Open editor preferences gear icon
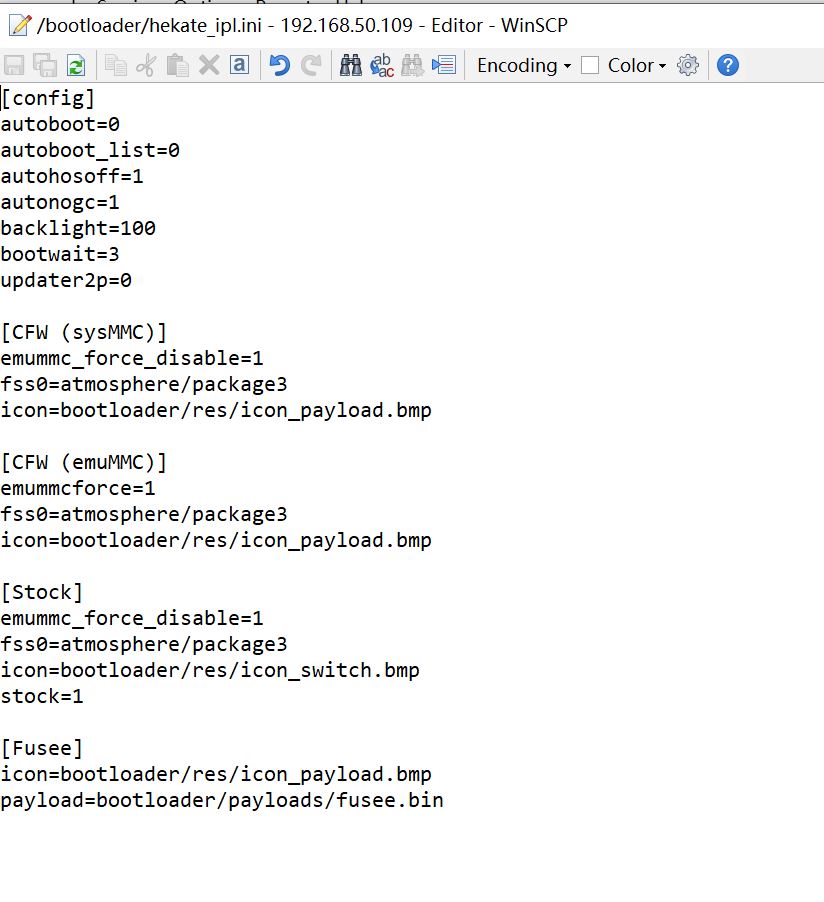 point(688,66)
